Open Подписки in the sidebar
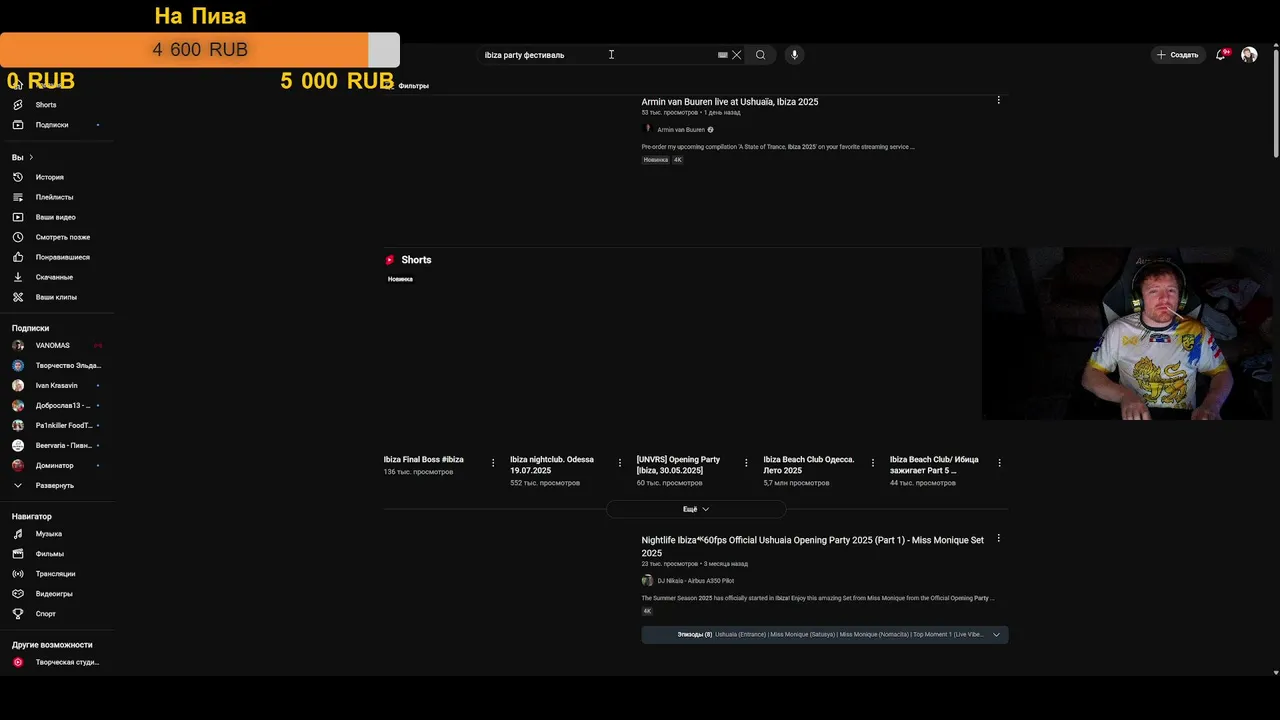1280x720 pixels. (56, 125)
